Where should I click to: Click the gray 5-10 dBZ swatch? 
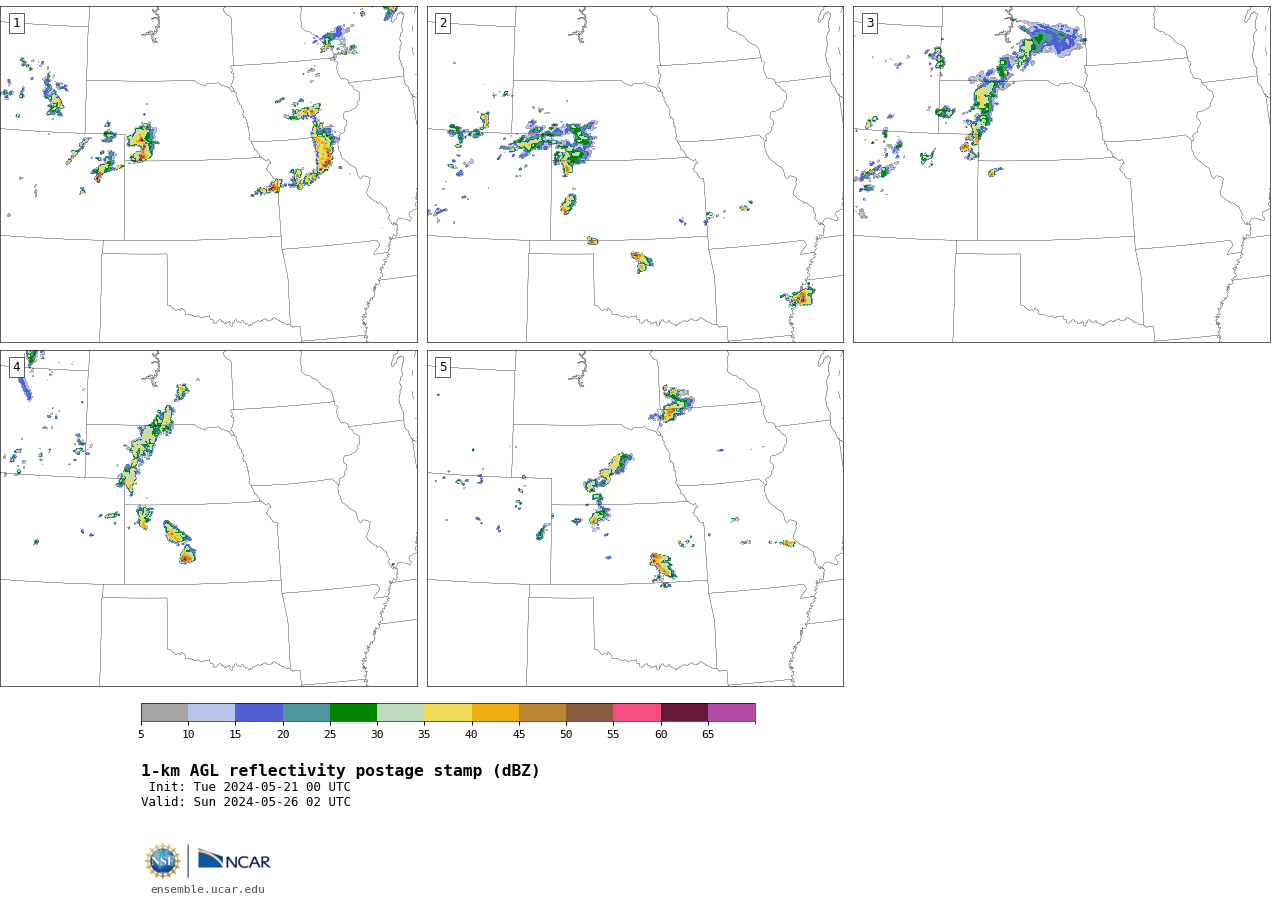(164, 712)
